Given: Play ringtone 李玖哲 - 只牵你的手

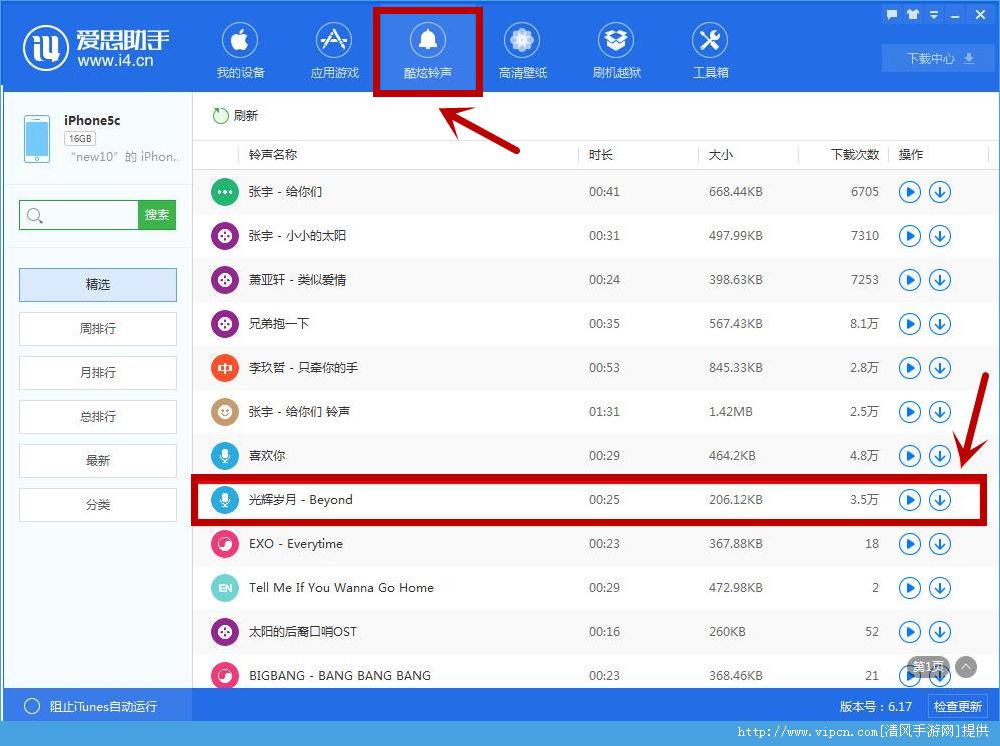Looking at the screenshot, I should 909,368.
